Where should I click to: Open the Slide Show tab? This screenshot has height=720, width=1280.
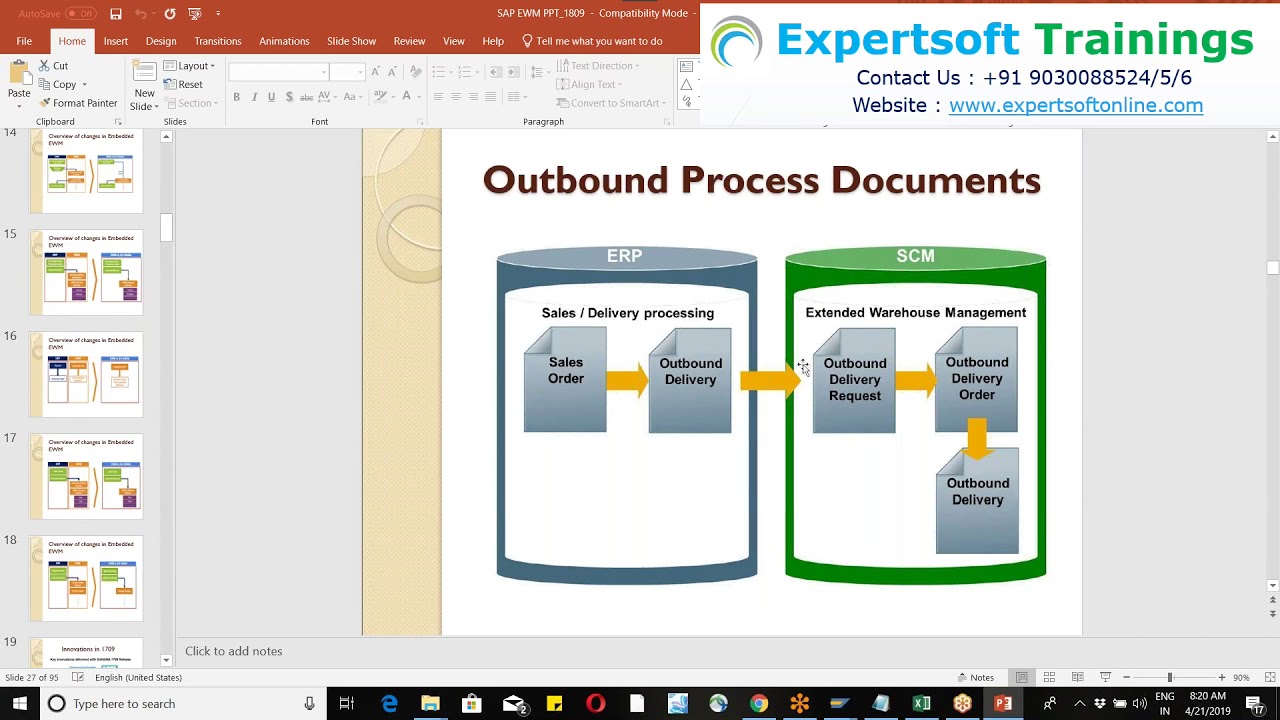pos(351,41)
